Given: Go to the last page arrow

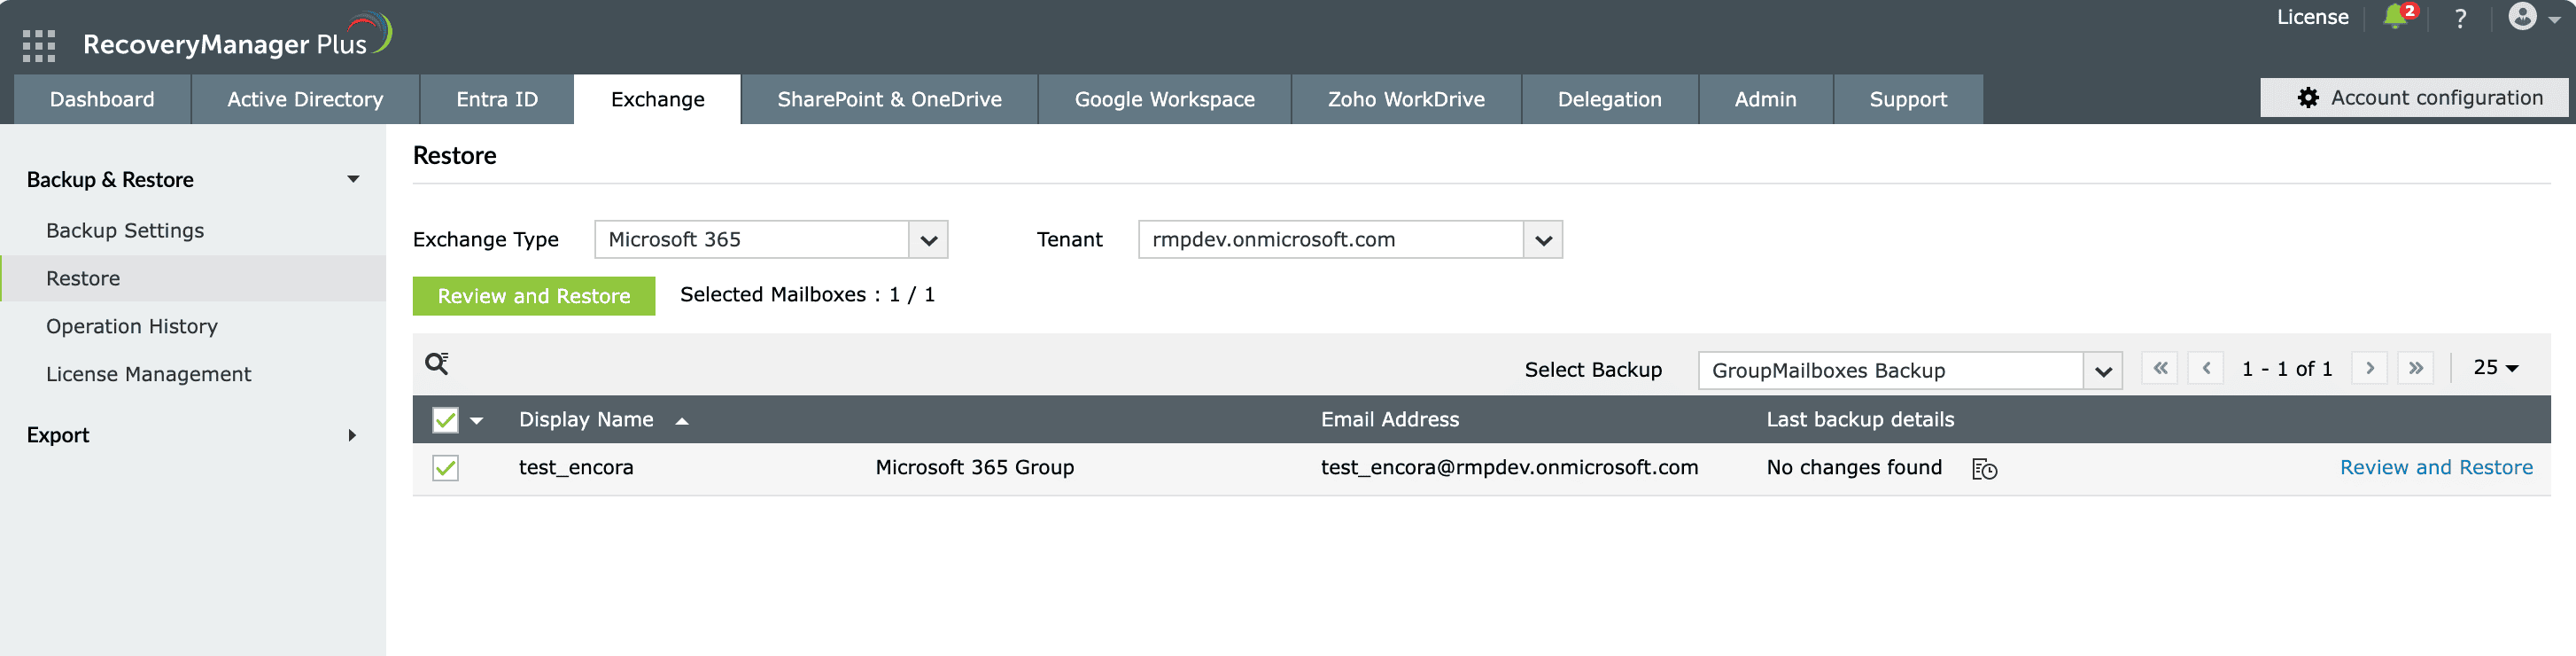Looking at the screenshot, I should tap(2415, 368).
